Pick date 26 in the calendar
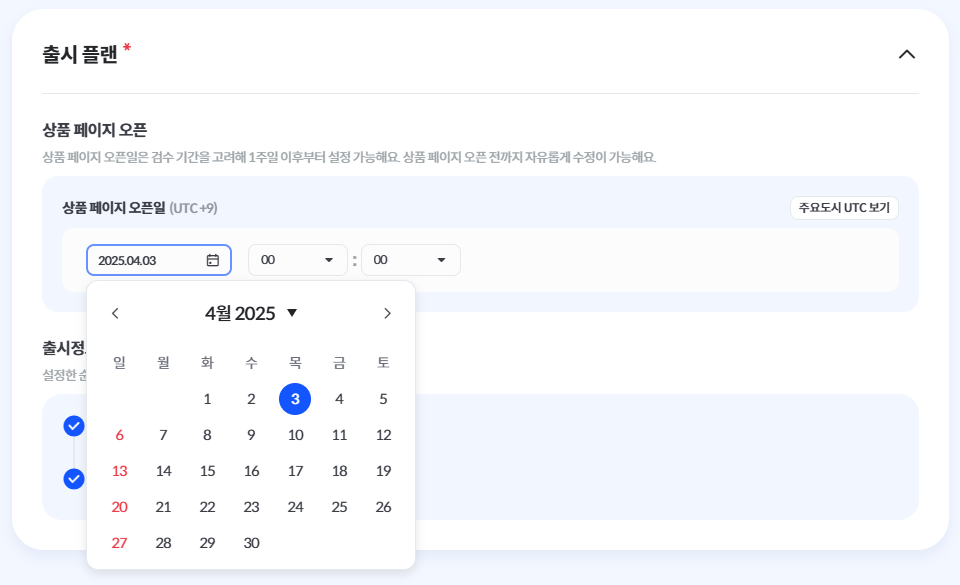The height and width of the screenshot is (585, 960). tap(383, 507)
